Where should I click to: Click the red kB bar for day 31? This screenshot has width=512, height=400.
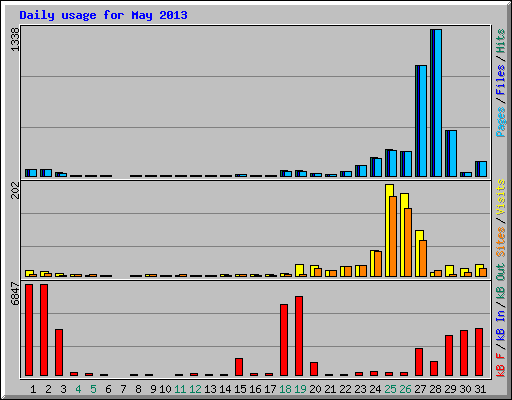(479, 352)
